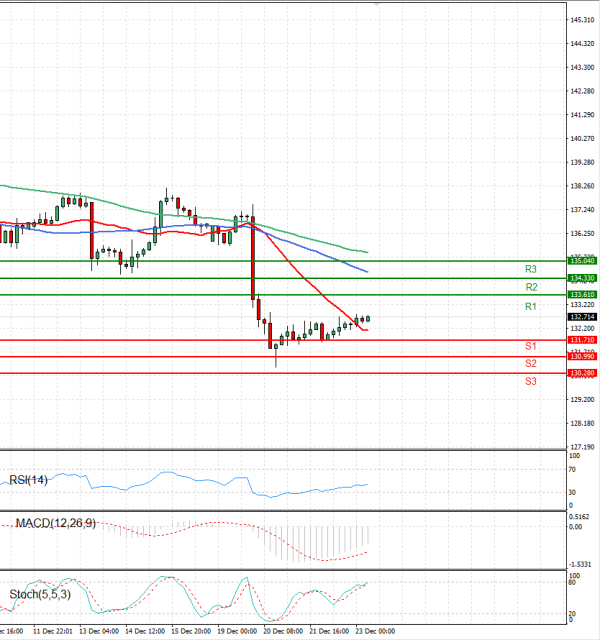Select the 135.040 price tag
This screenshot has width=600, height=640.
pos(582,261)
